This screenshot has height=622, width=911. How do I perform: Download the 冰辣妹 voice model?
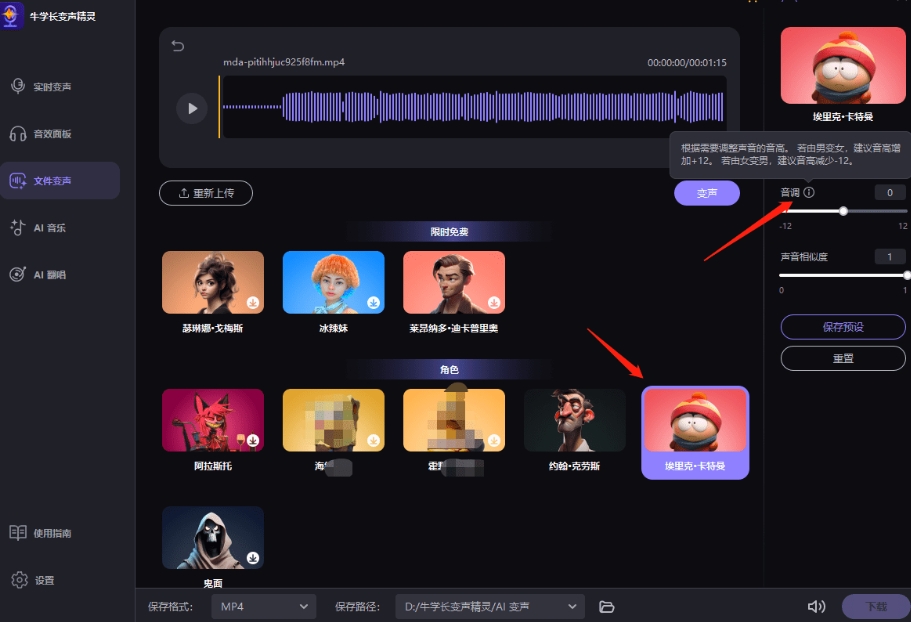pos(374,303)
